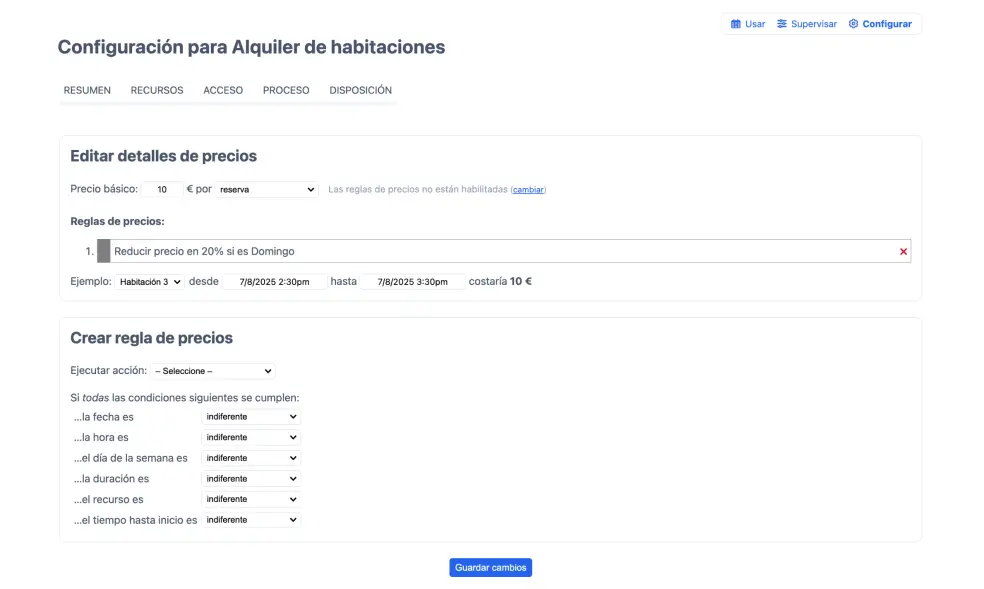Image resolution: width=984 pixels, height=589 pixels.
Task: Switch to the RECURSOS tab
Action: pyautogui.click(x=157, y=90)
